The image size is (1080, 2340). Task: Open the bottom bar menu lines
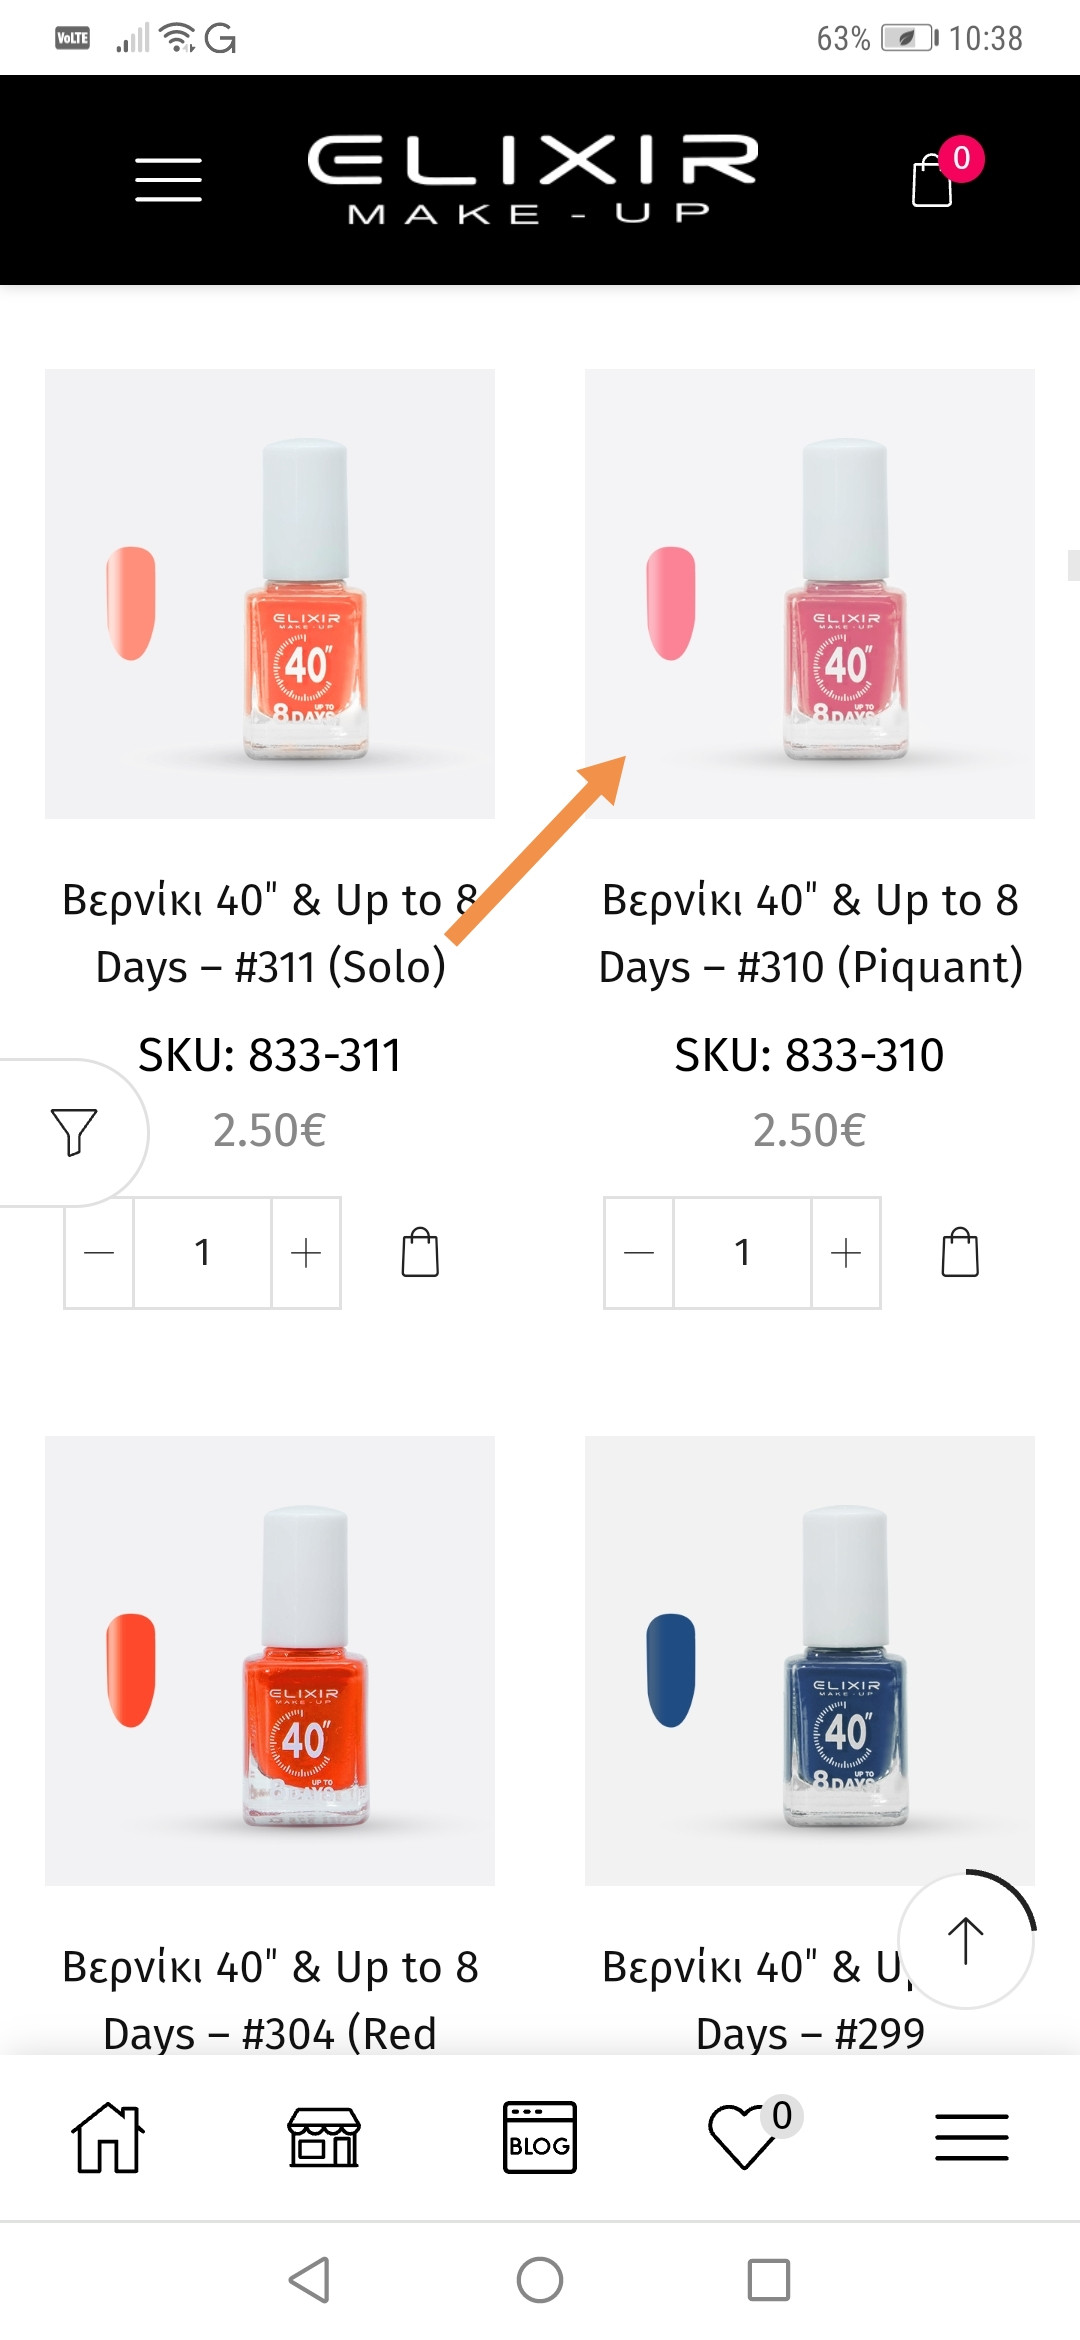click(x=972, y=2138)
